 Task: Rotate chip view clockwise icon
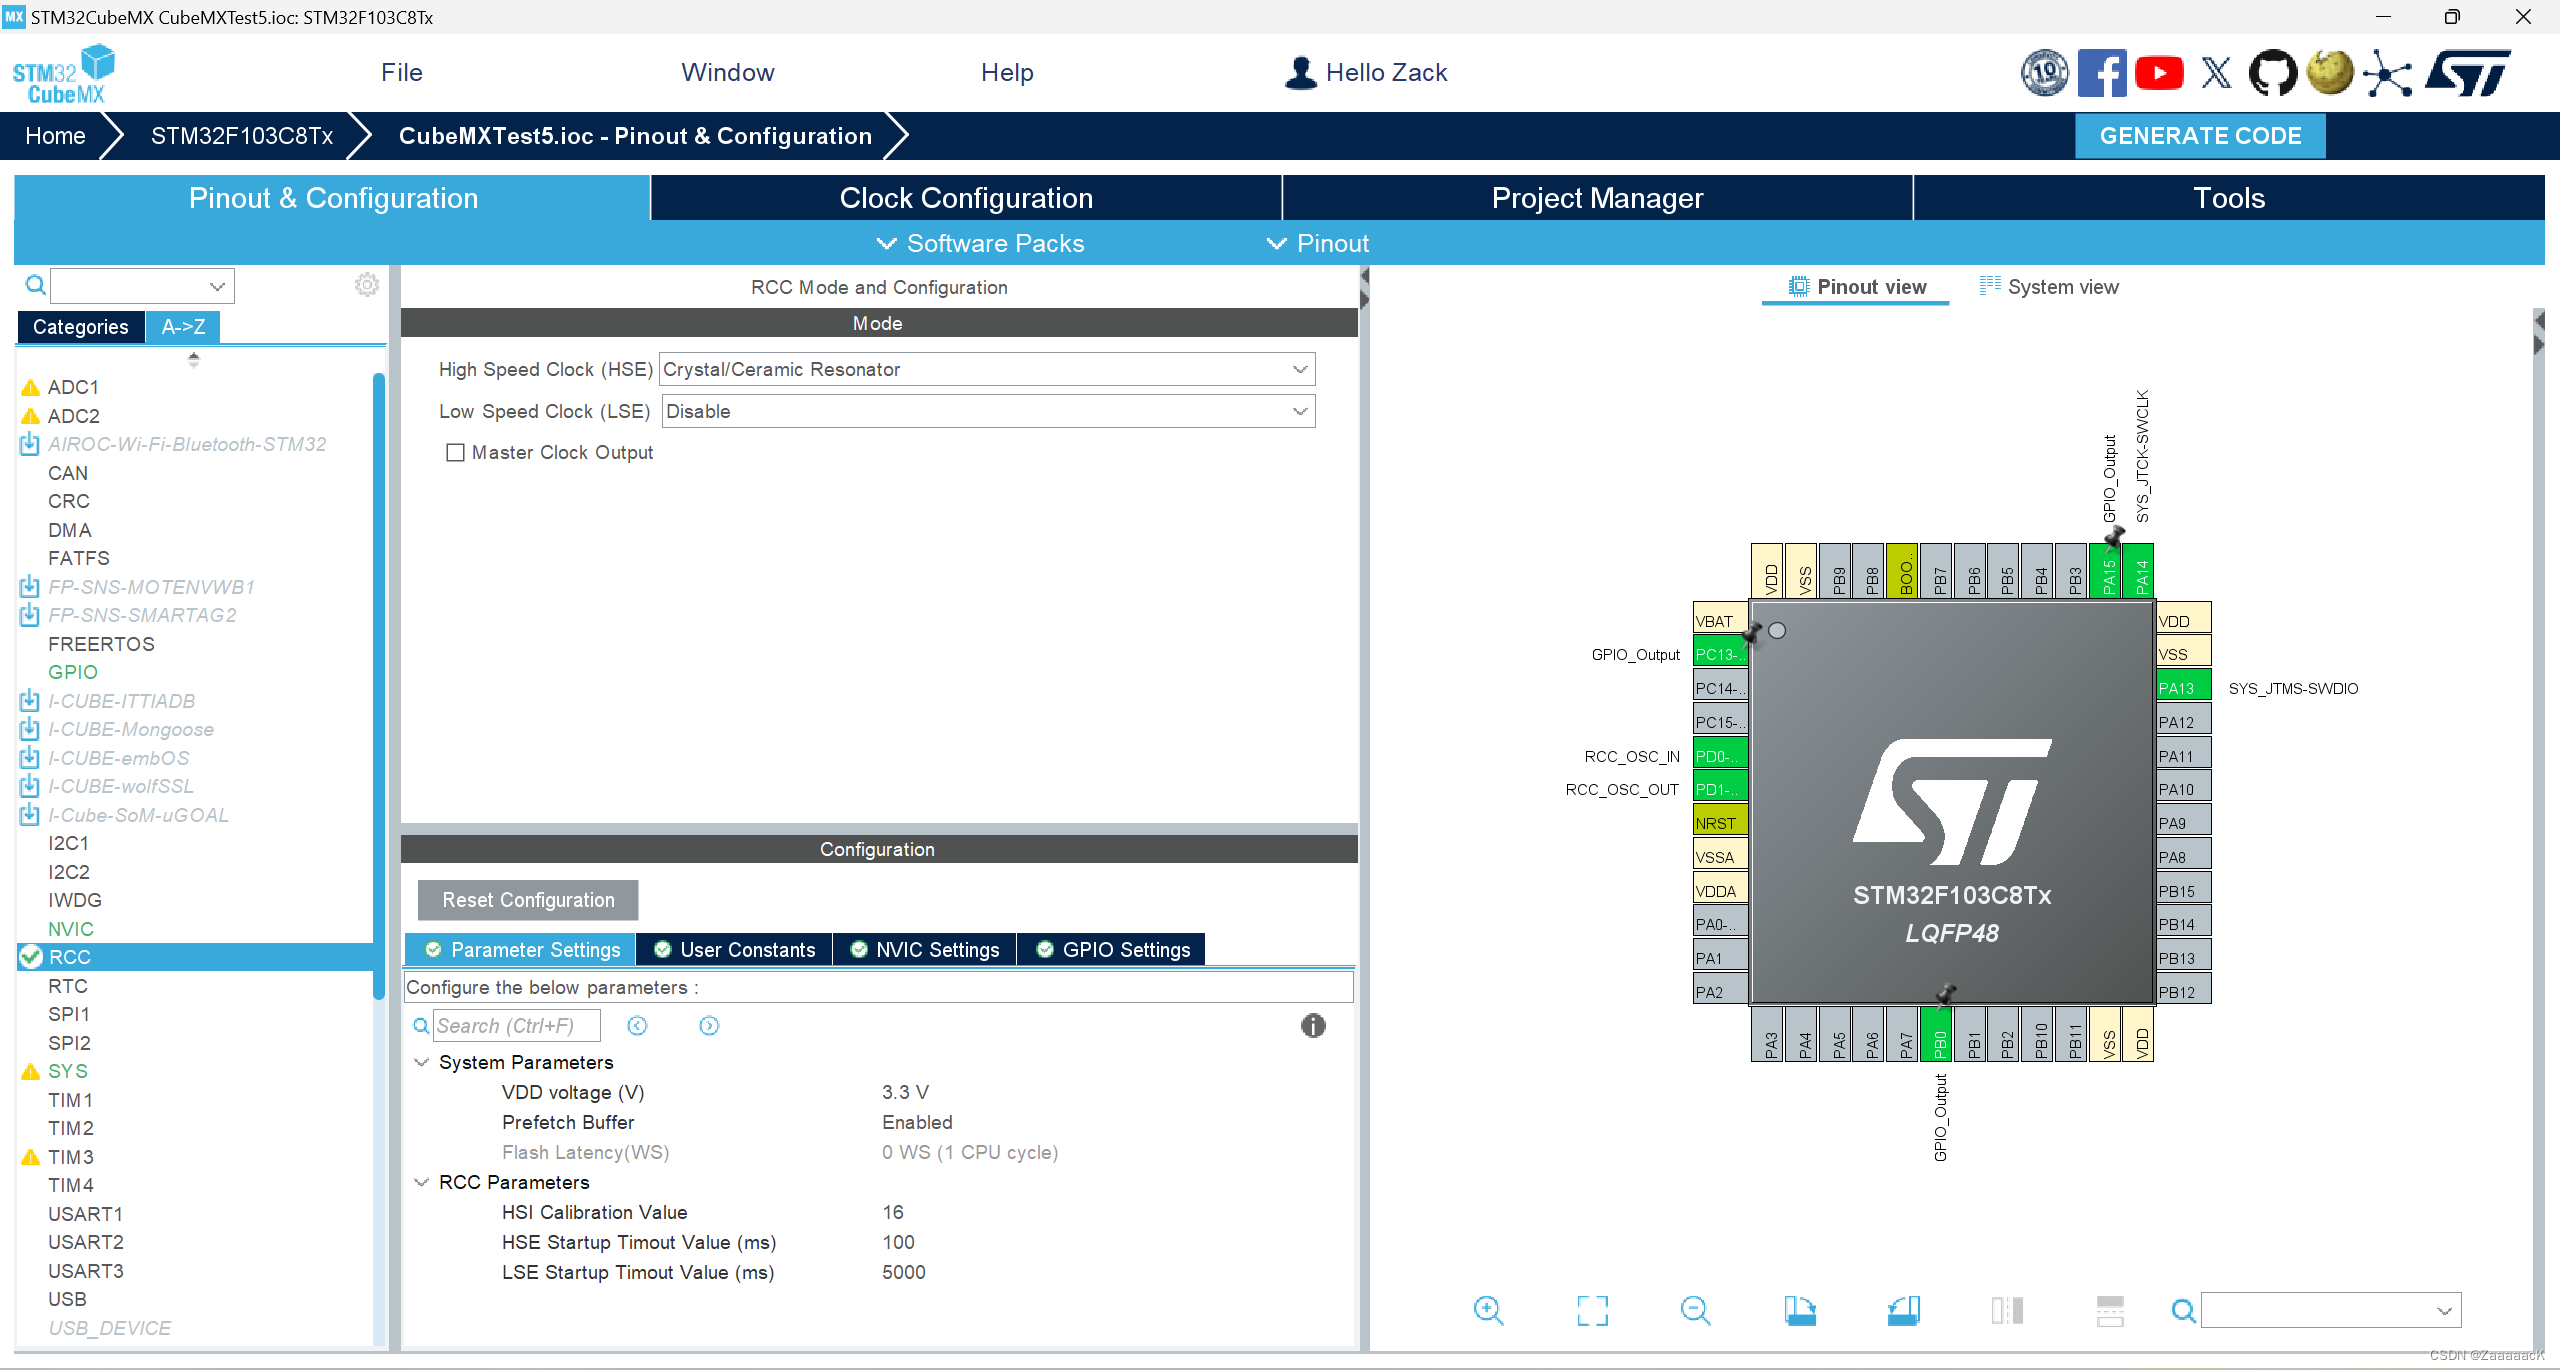[x=1800, y=1310]
